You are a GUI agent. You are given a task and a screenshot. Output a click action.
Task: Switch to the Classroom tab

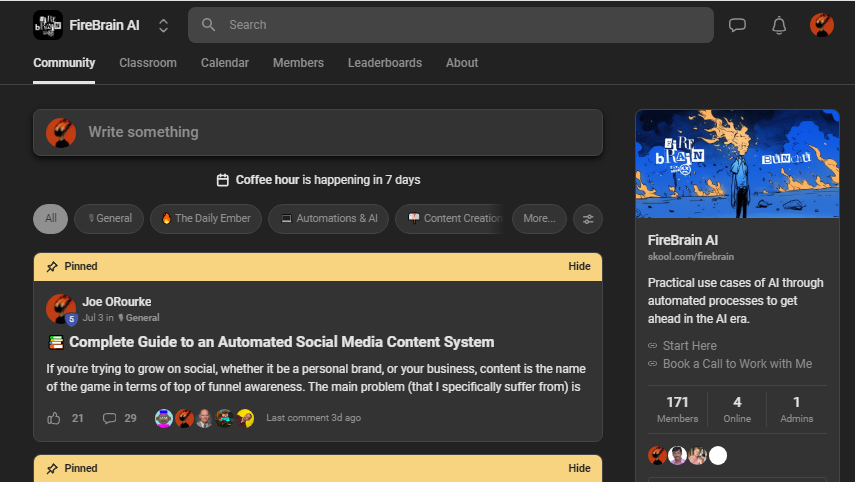(148, 63)
